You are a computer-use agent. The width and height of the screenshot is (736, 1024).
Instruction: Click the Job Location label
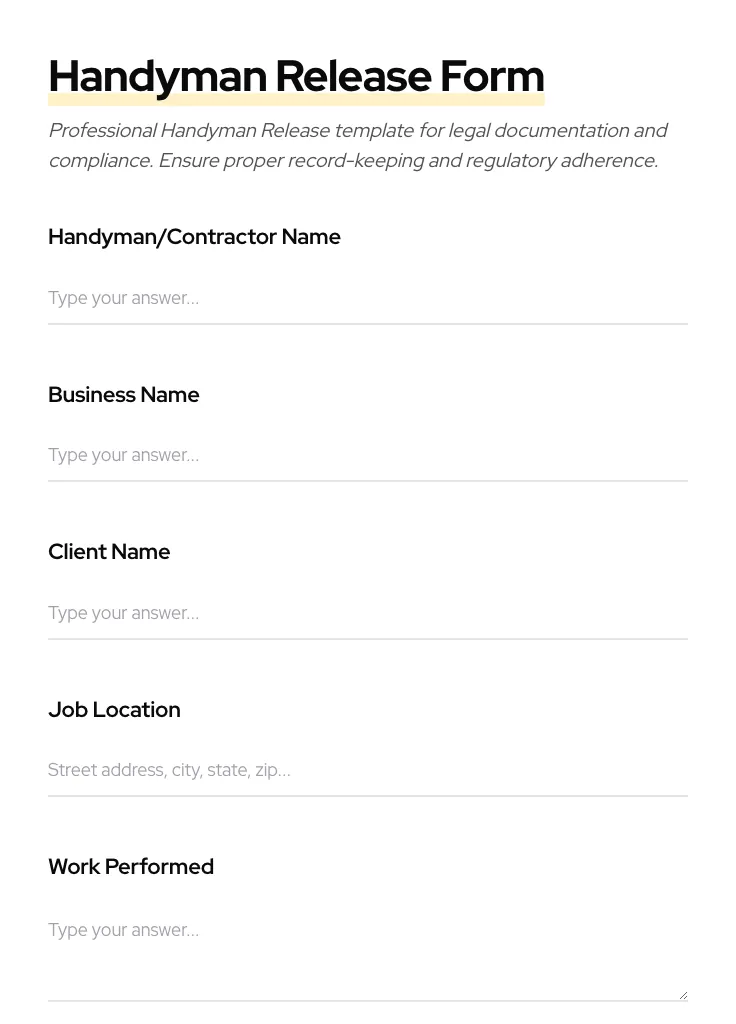[114, 710]
